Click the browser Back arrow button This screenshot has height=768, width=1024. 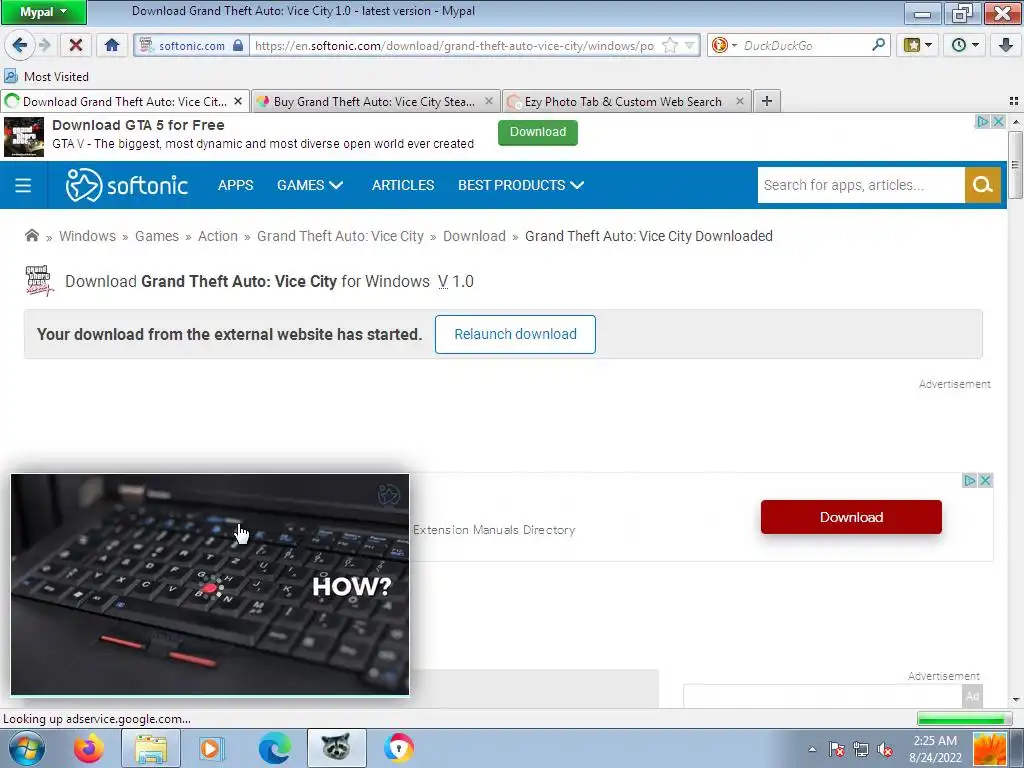point(19,45)
